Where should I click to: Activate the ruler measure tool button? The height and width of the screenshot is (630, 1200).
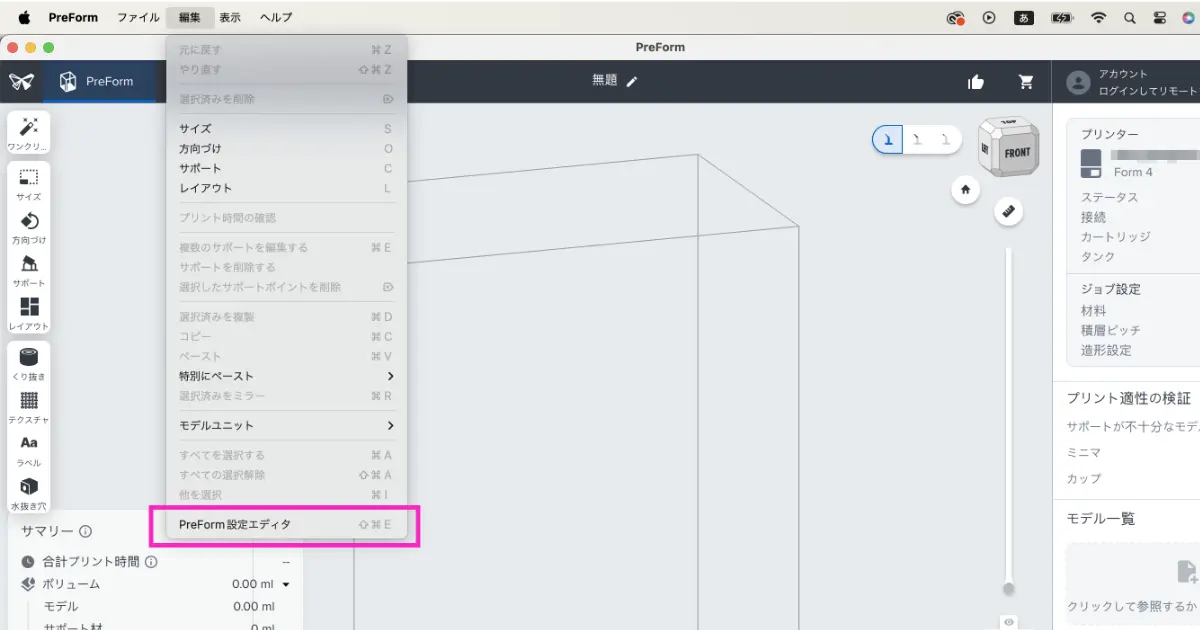1008,211
